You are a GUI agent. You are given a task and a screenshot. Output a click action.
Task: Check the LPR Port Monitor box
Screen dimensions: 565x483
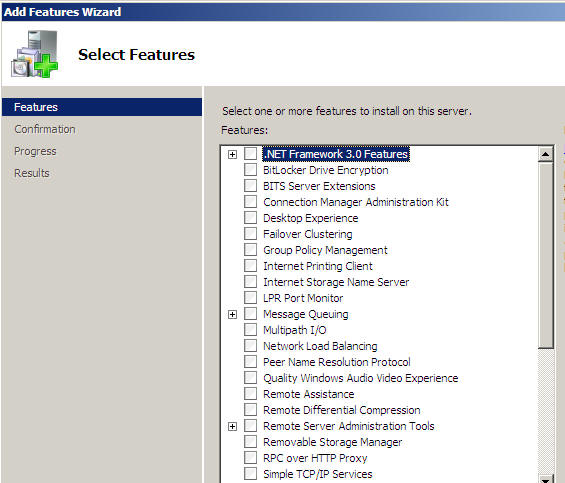(250, 298)
